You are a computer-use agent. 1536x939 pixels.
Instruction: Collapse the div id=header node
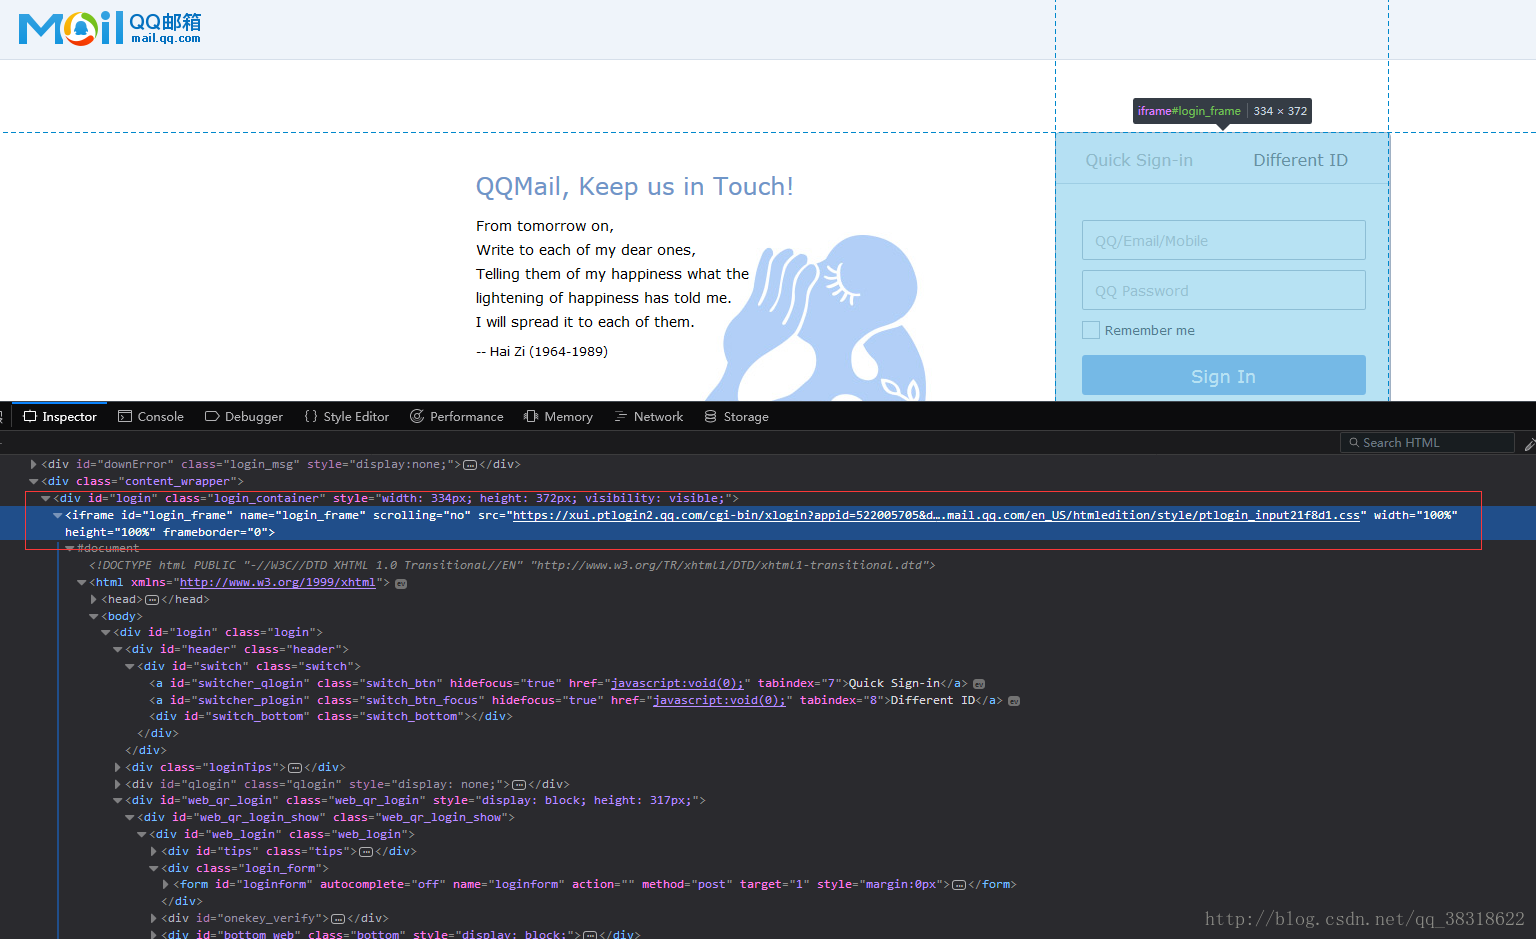(117, 649)
